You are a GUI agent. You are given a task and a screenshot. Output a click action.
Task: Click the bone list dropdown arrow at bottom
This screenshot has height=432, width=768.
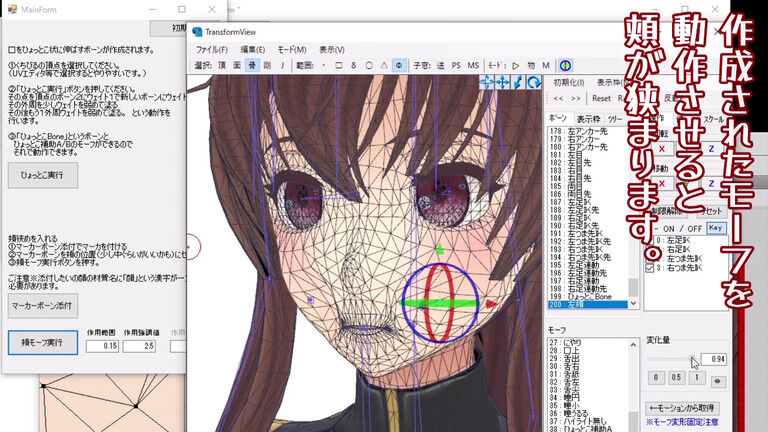[633, 304]
